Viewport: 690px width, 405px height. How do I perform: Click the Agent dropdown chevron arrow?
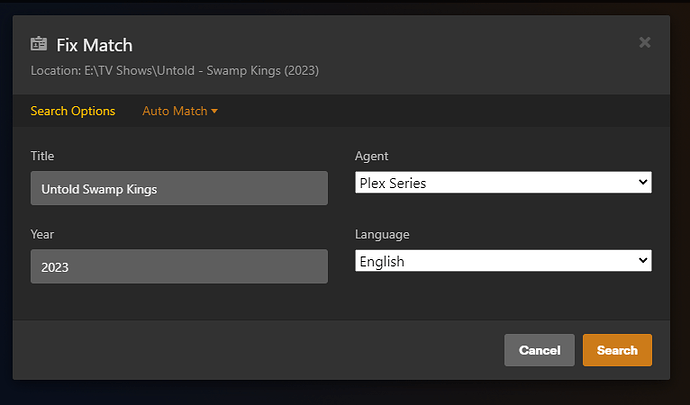click(x=643, y=182)
